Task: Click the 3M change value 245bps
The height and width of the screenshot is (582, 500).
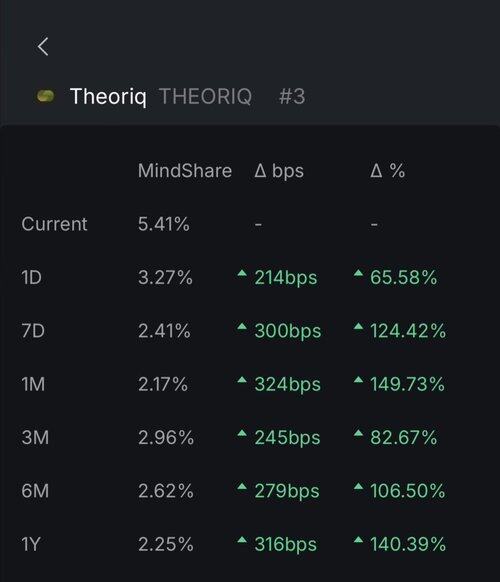Action: 287,438
